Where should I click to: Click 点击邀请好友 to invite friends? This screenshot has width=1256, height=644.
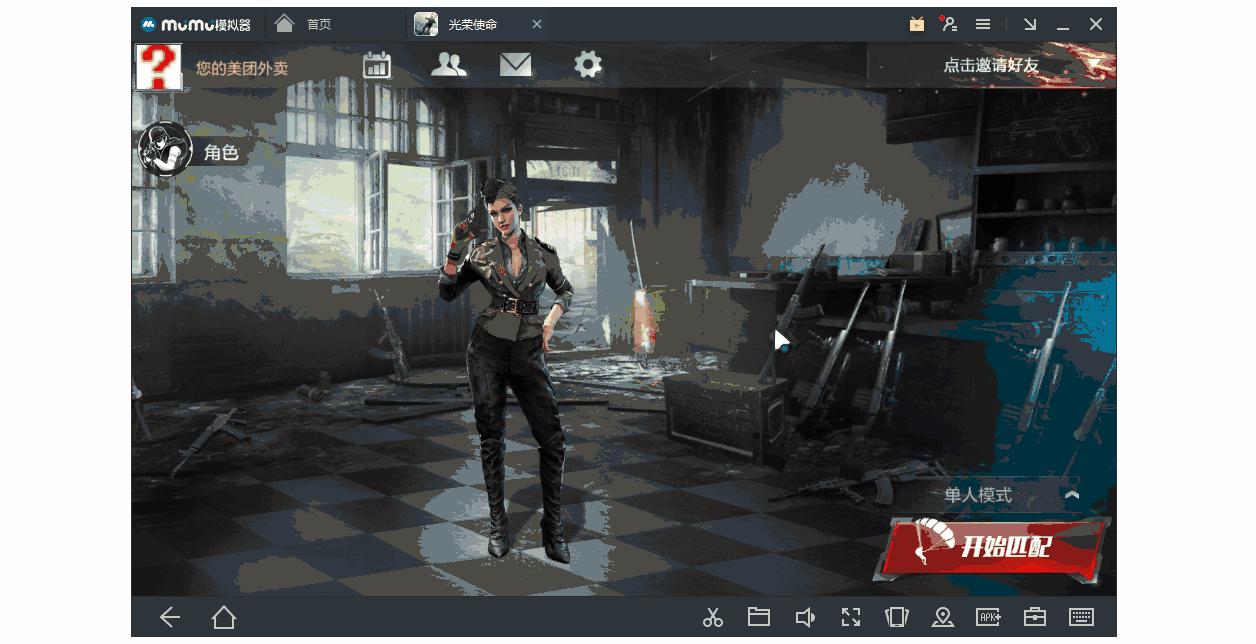tap(991, 66)
